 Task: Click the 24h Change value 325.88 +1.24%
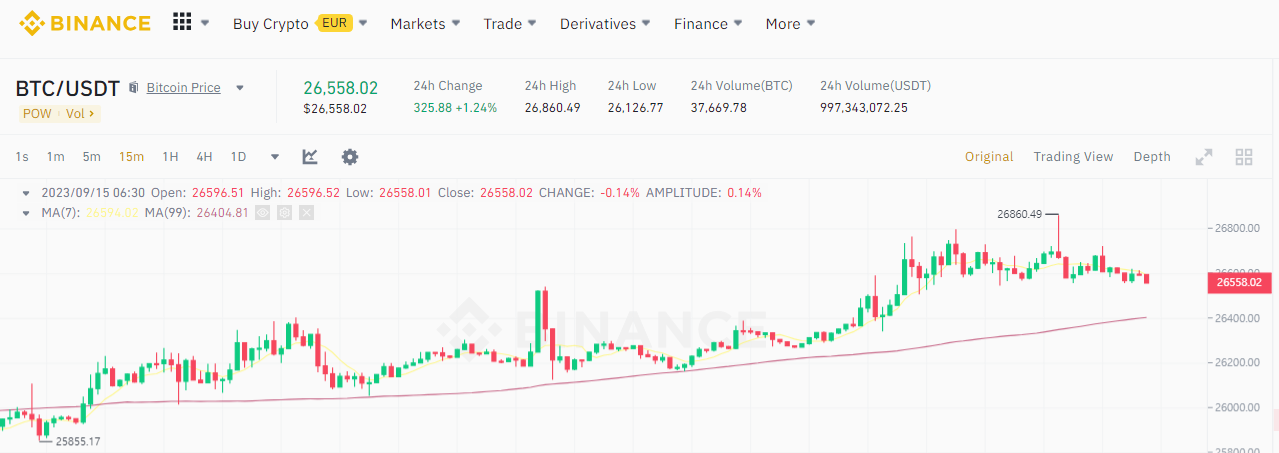pos(455,108)
